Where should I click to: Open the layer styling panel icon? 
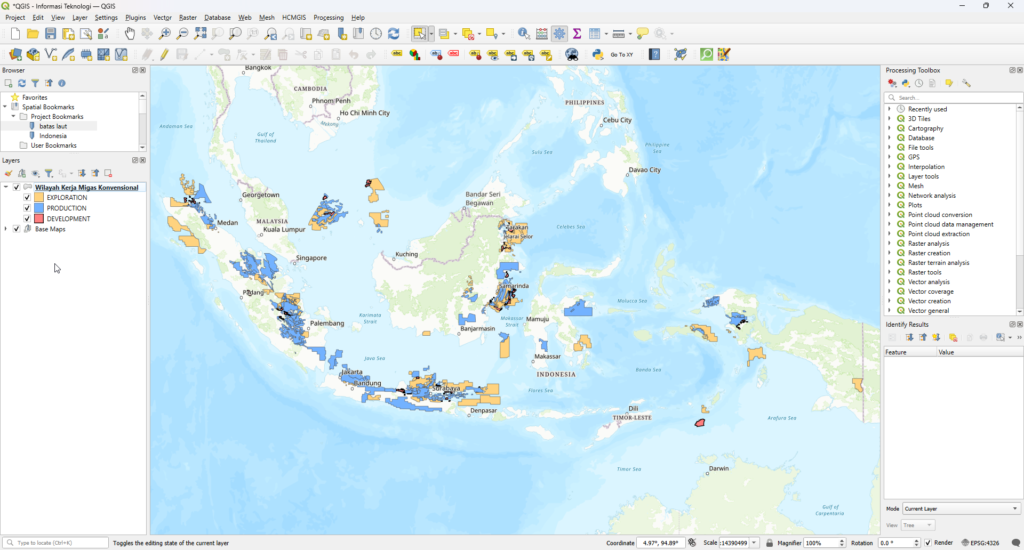pos(9,173)
